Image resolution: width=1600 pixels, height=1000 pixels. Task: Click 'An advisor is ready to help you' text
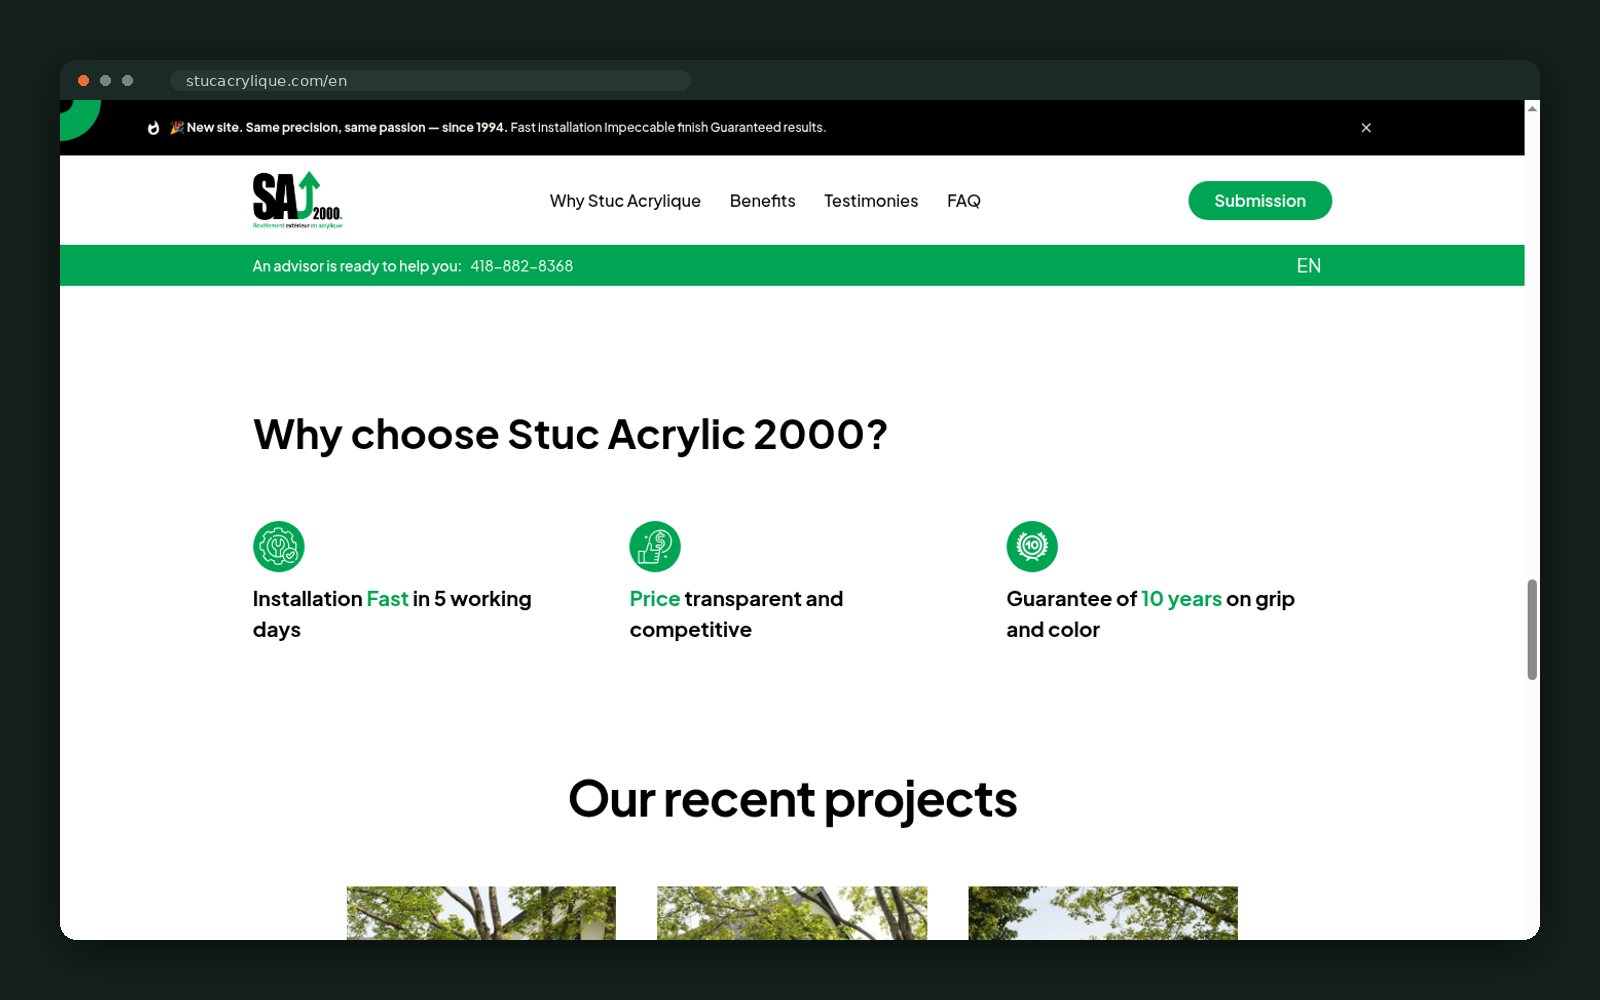point(356,266)
